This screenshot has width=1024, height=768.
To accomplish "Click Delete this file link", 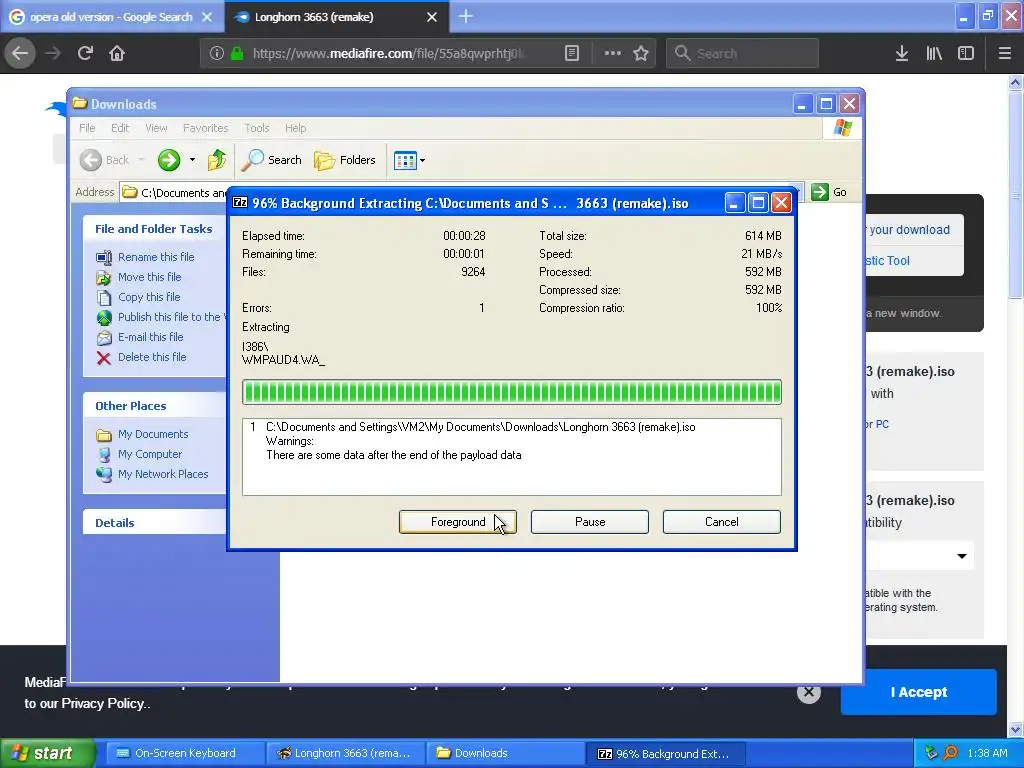I will (152, 357).
